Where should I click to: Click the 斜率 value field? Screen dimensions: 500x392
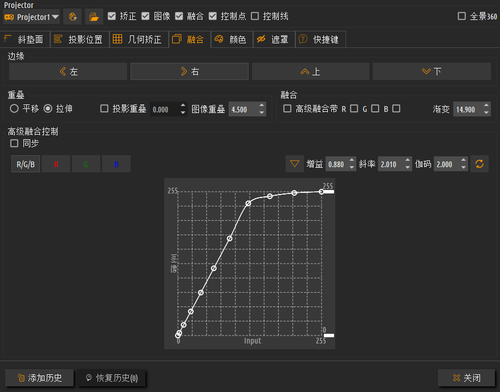click(391, 164)
